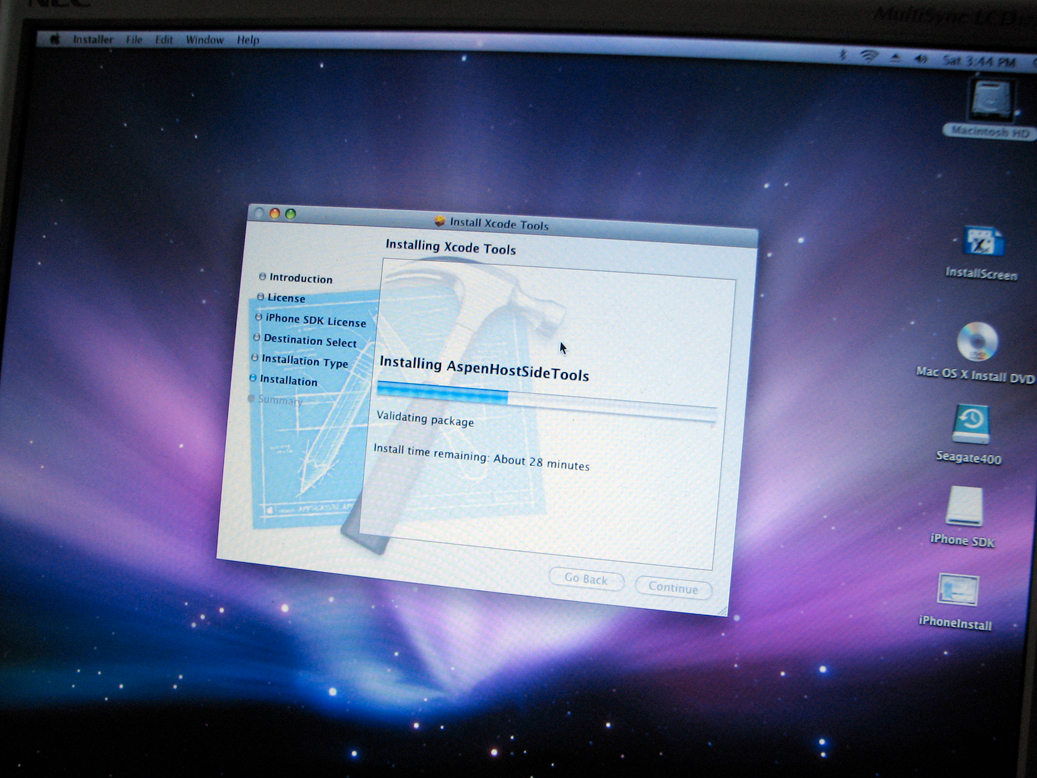Zoom the Install Xcode Tools window
Image resolution: width=1037 pixels, height=778 pixels.
click(x=290, y=214)
